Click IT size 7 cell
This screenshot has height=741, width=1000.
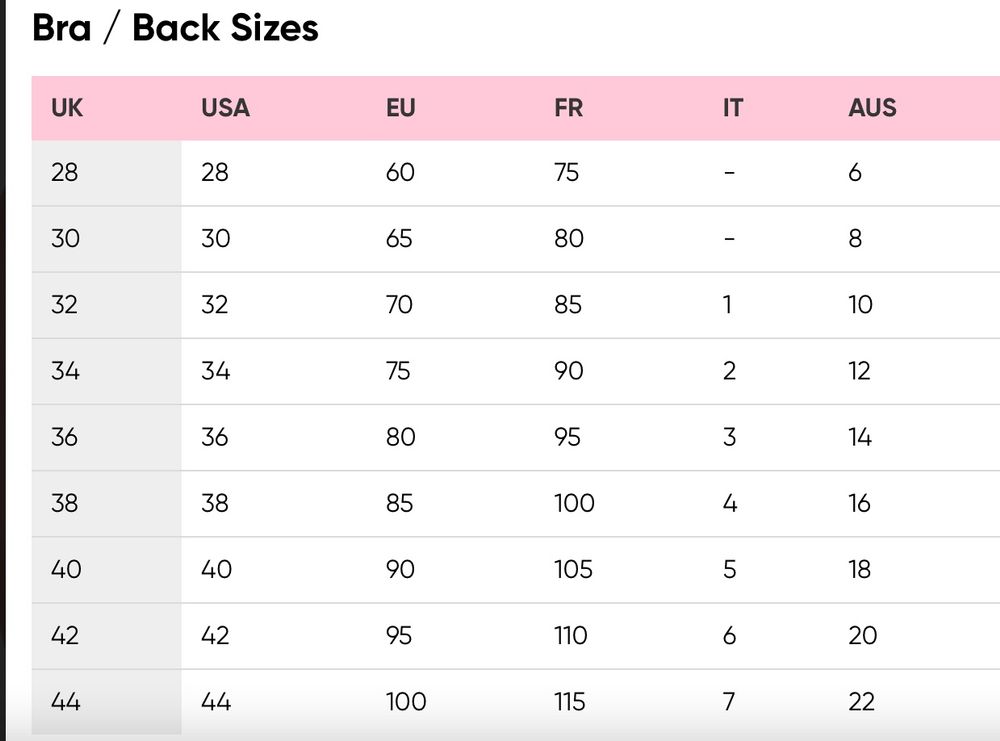tap(729, 702)
